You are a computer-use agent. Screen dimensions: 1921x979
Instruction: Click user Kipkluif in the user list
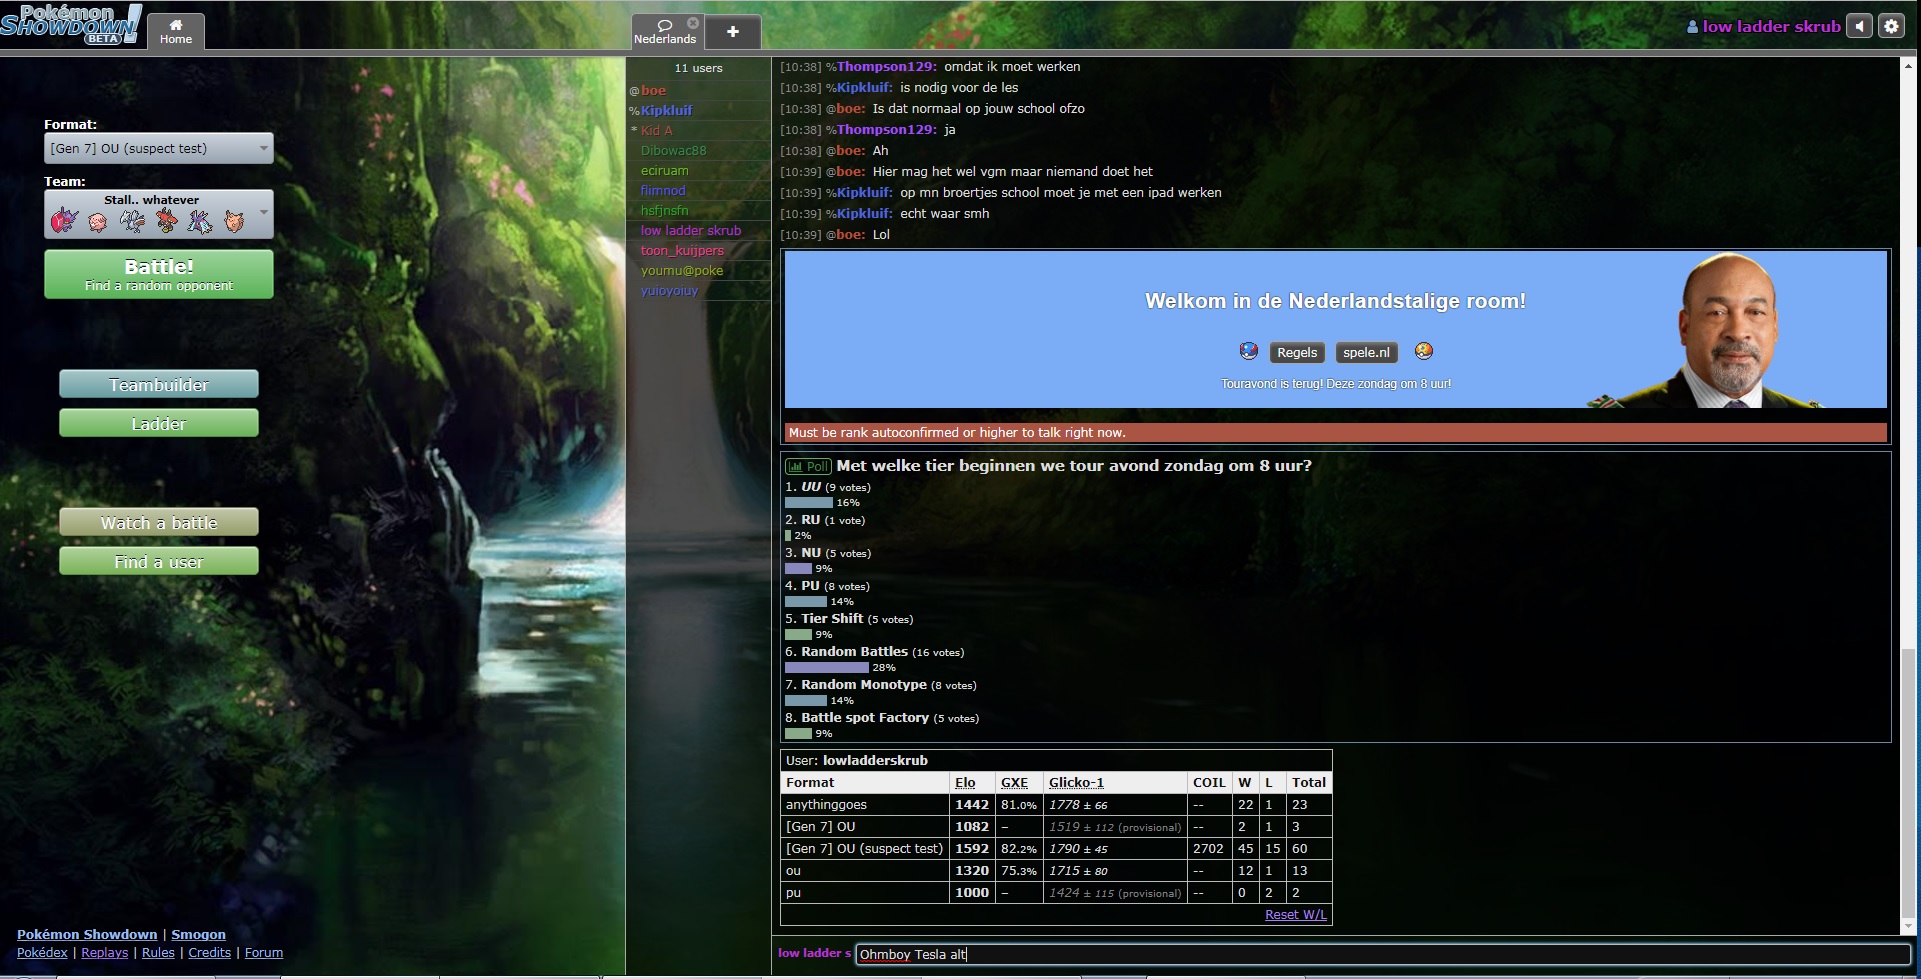[698, 110]
